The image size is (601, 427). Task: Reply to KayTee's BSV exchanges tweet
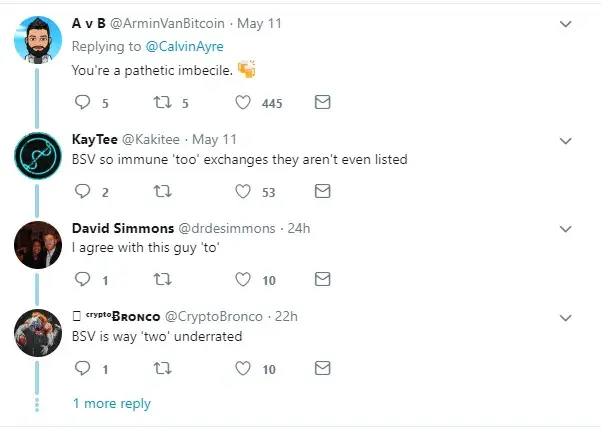click(83, 191)
